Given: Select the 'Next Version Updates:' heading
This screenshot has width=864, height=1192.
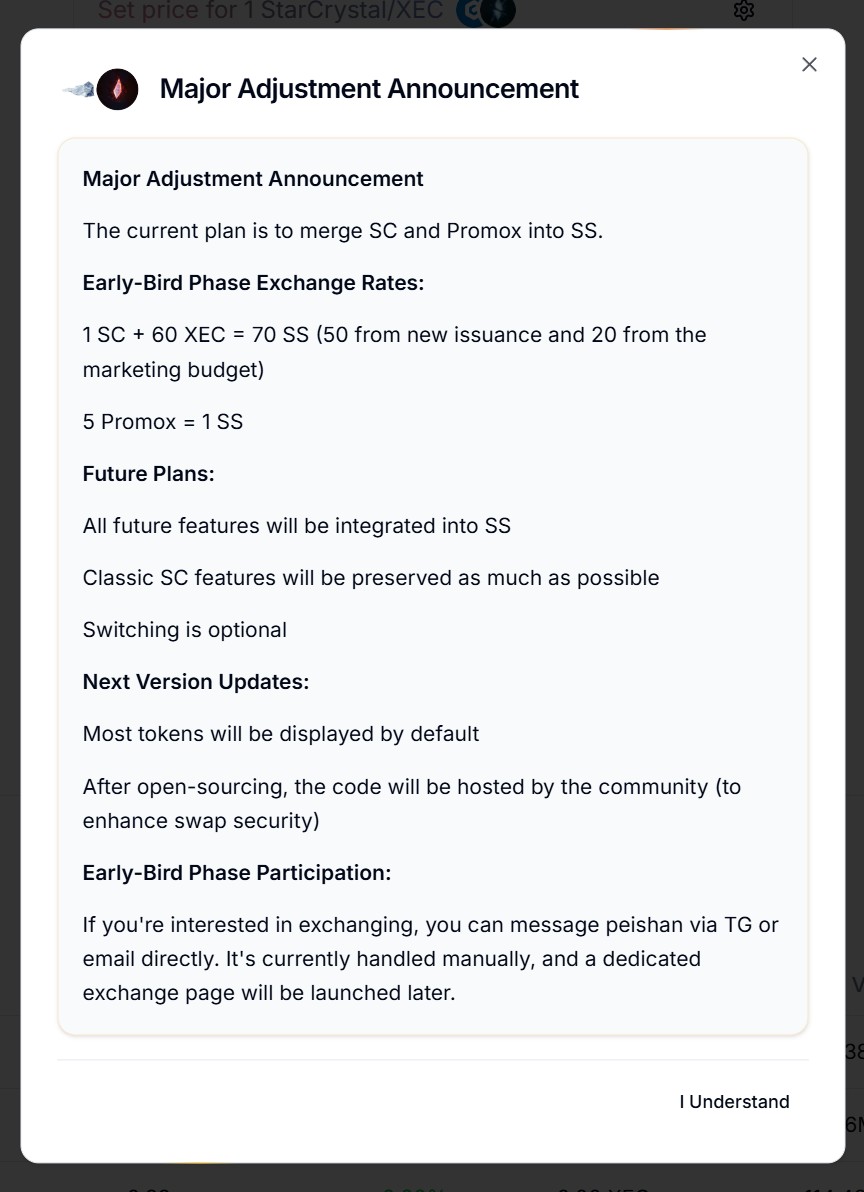Looking at the screenshot, I should pos(195,682).
